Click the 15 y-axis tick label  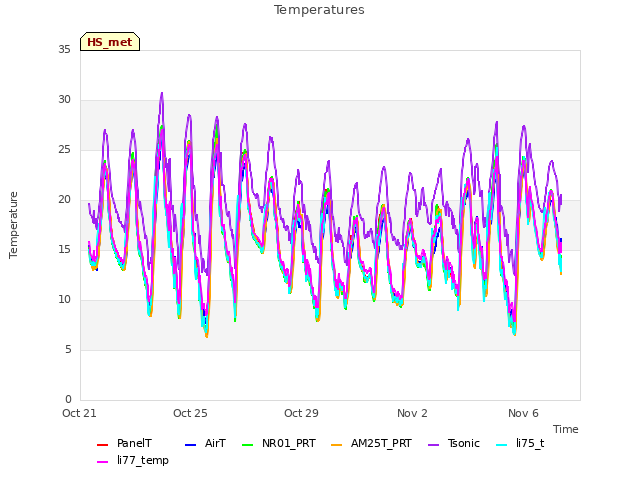[x=64, y=249]
